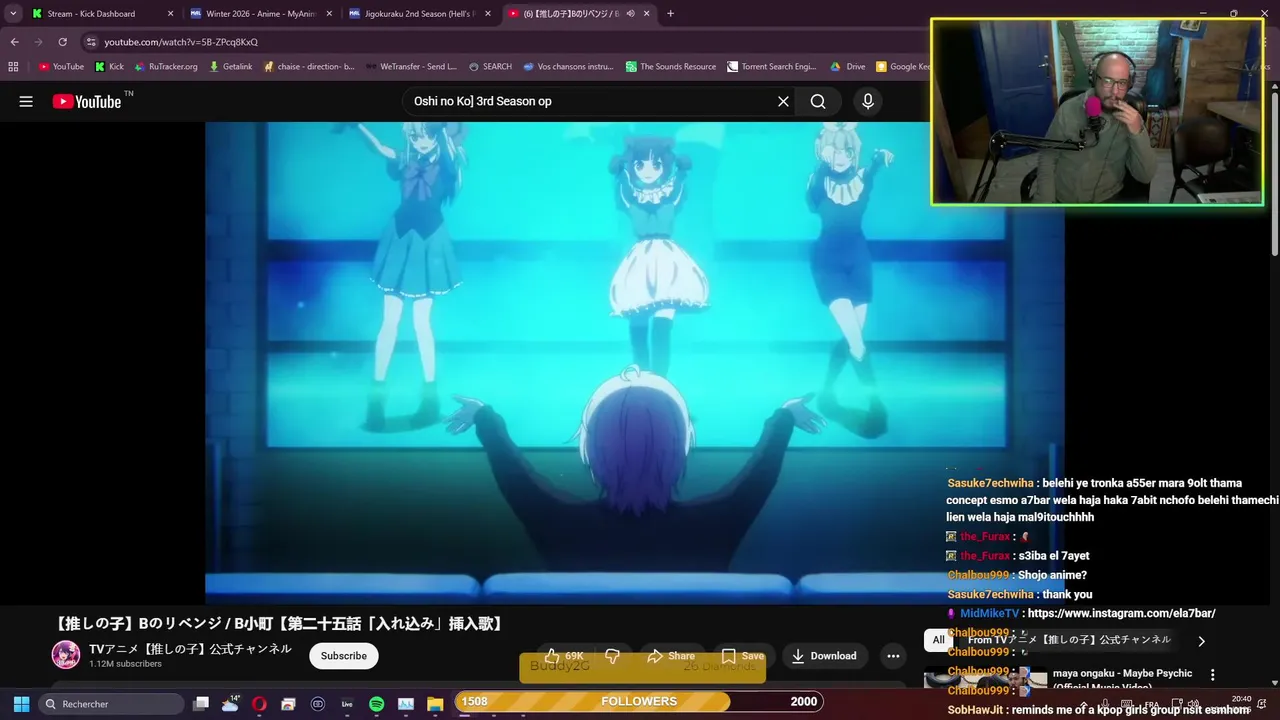The width and height of the screenshot is (1280, 720).
Task: Open the tab search dropdown arrow
Action: [x=13, y=14]
